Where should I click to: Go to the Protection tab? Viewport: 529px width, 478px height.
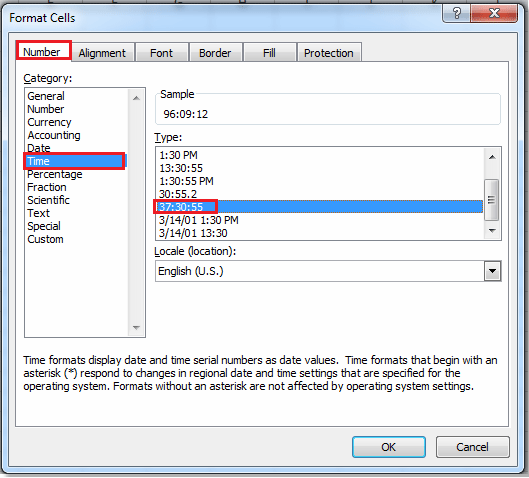coord(329,53)
